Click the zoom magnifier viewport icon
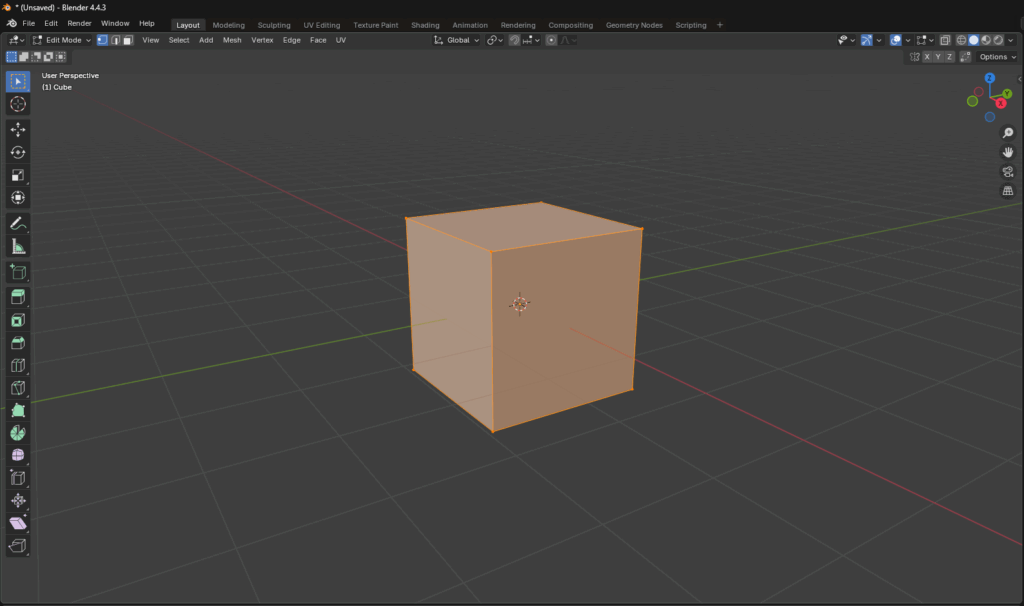 [1008, 133]
